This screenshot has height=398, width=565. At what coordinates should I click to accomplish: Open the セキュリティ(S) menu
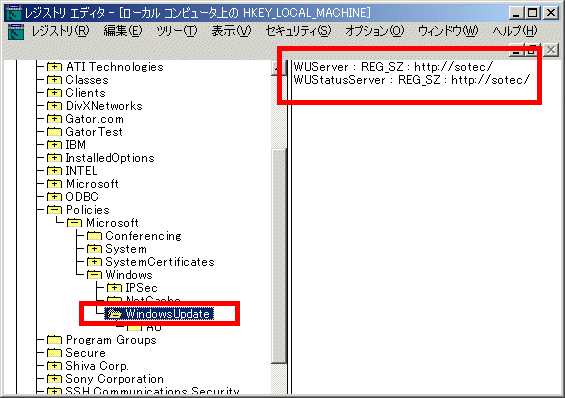click(x=298, y=31)
